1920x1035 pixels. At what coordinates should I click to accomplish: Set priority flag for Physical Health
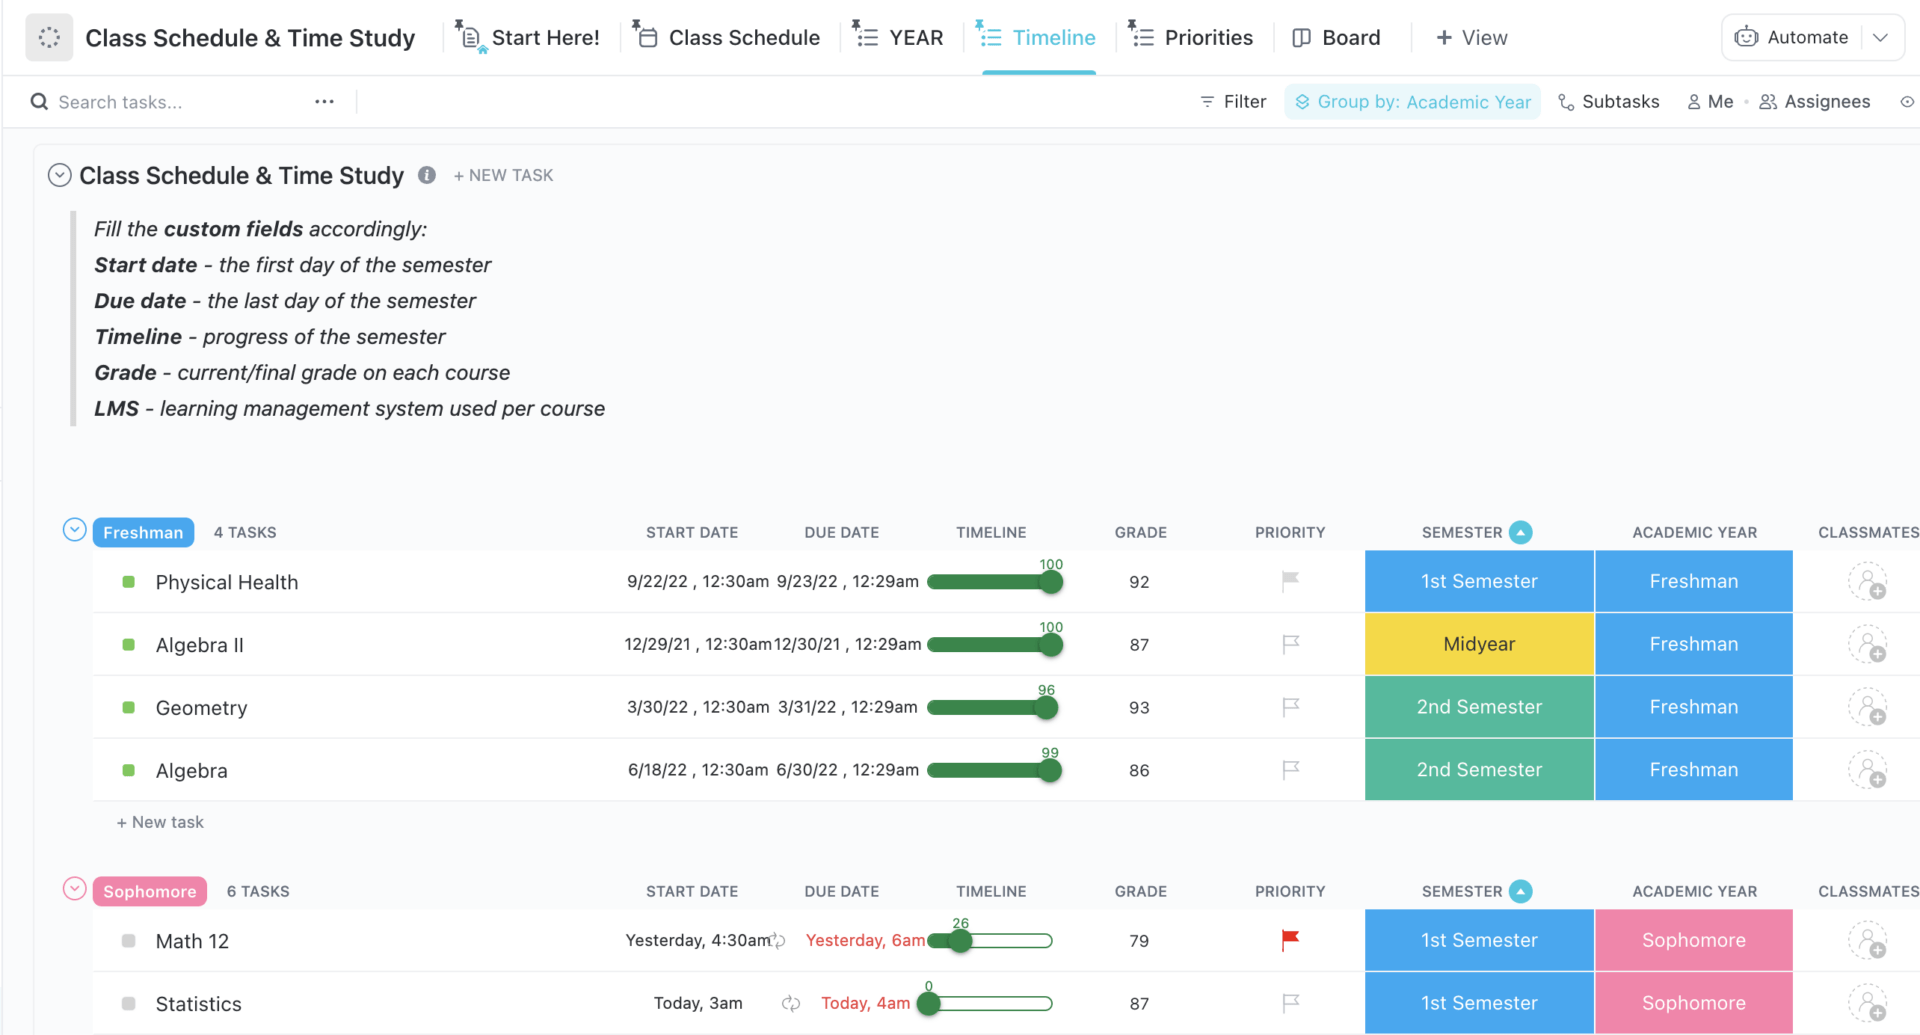tap(1290, 581)
